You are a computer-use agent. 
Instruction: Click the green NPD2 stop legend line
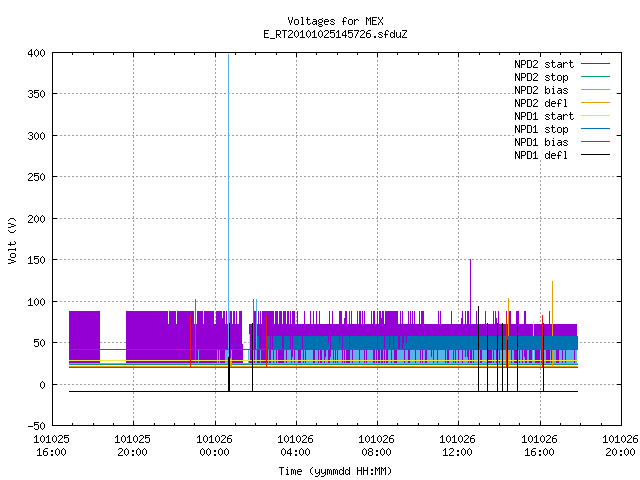[x=596, y=77]
